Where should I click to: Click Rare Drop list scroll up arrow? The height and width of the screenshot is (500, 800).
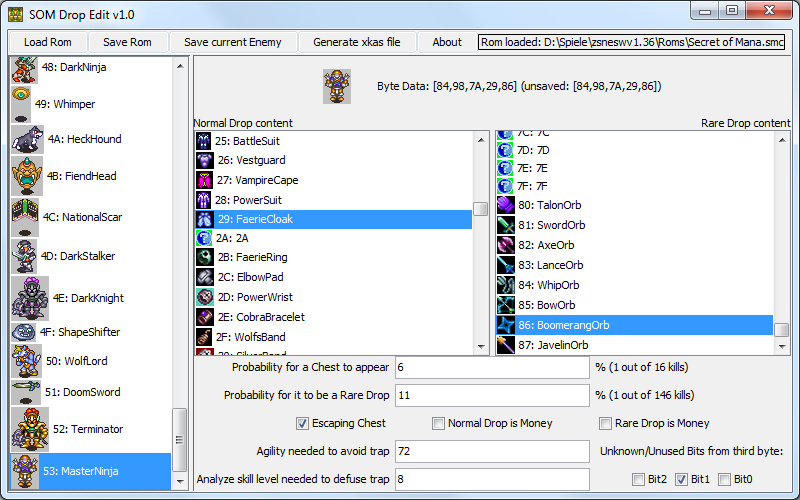point(782,140)
